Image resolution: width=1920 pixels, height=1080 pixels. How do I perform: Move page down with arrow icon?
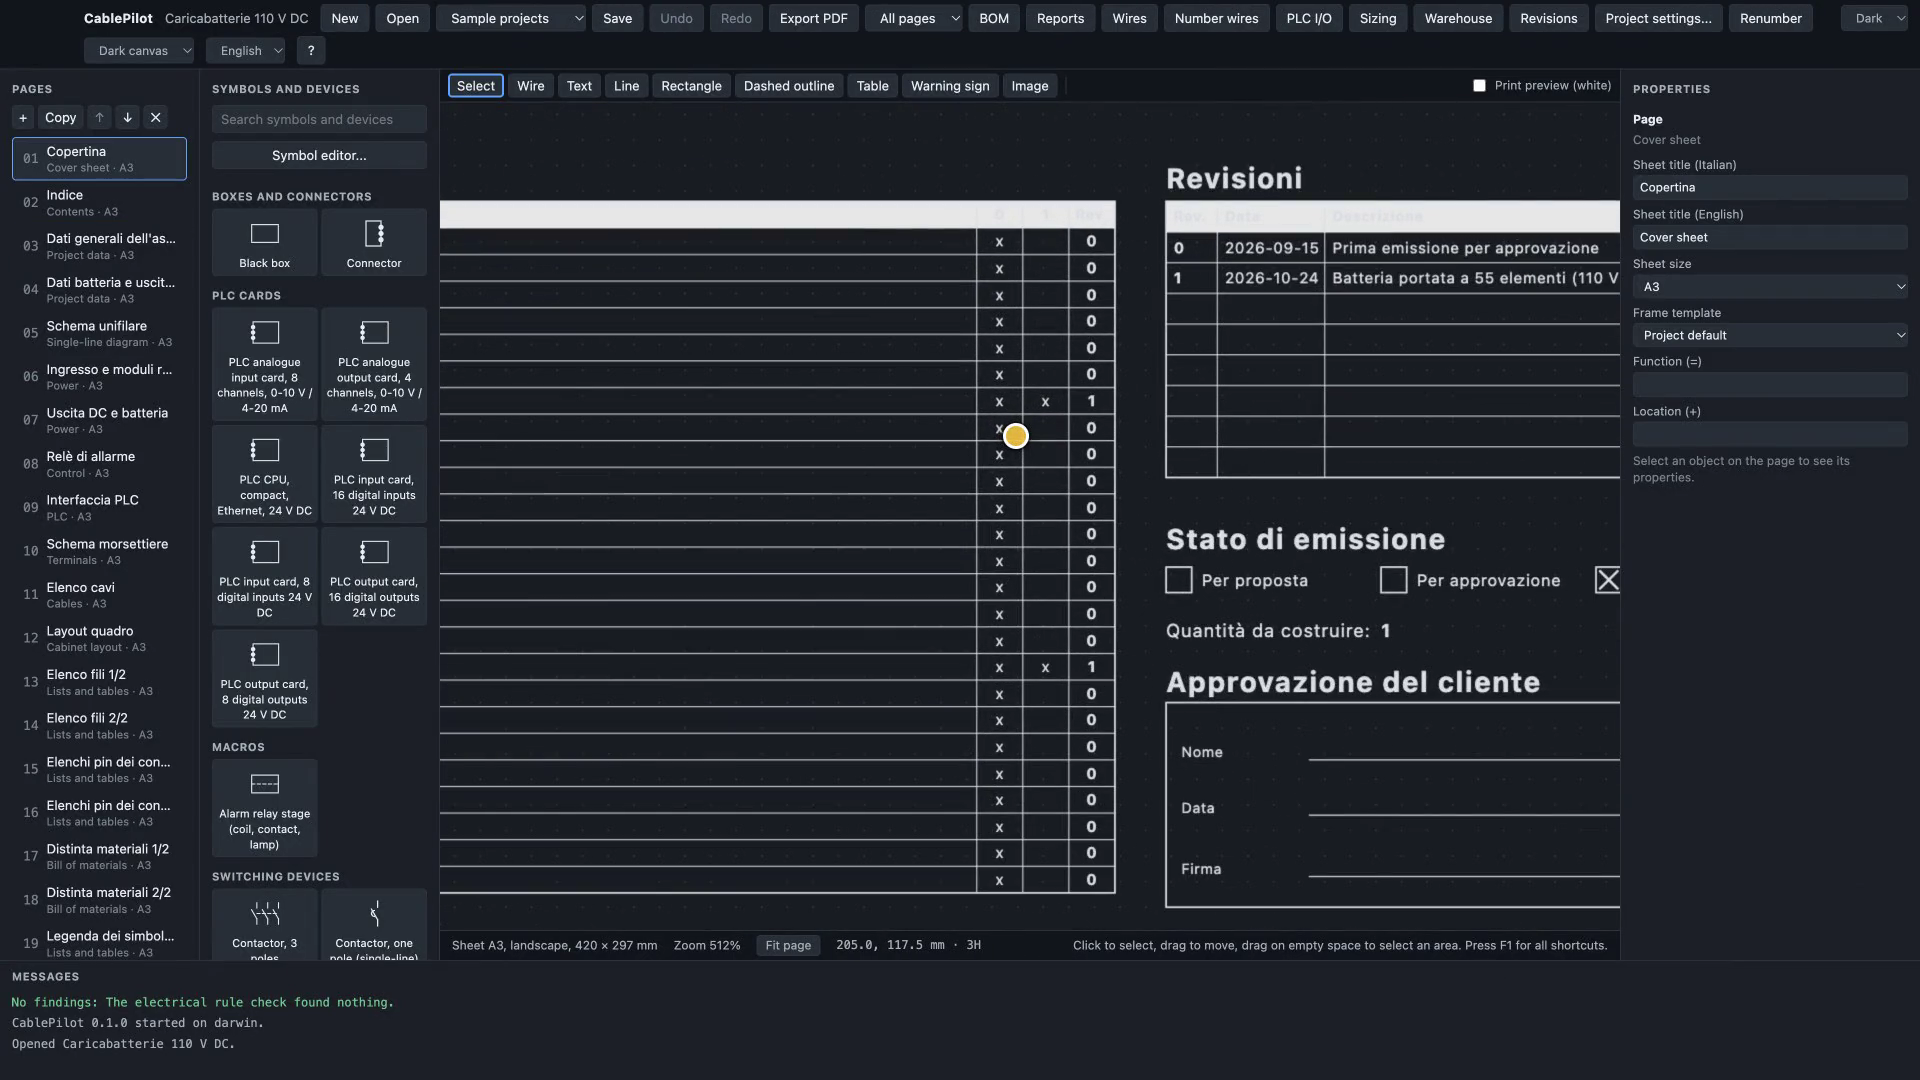[127, 118]
